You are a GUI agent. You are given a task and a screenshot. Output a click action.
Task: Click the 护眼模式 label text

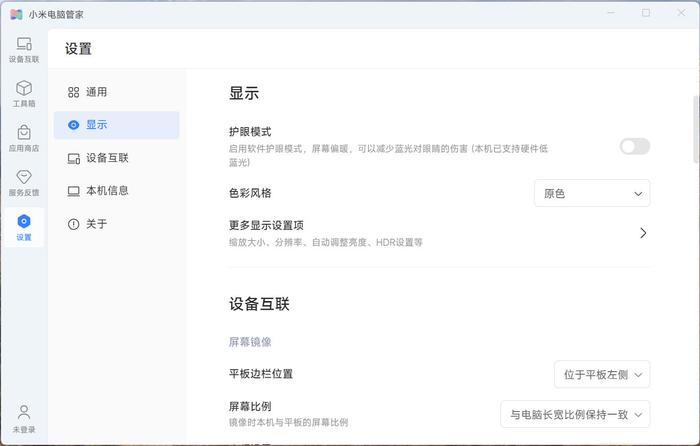250,132
